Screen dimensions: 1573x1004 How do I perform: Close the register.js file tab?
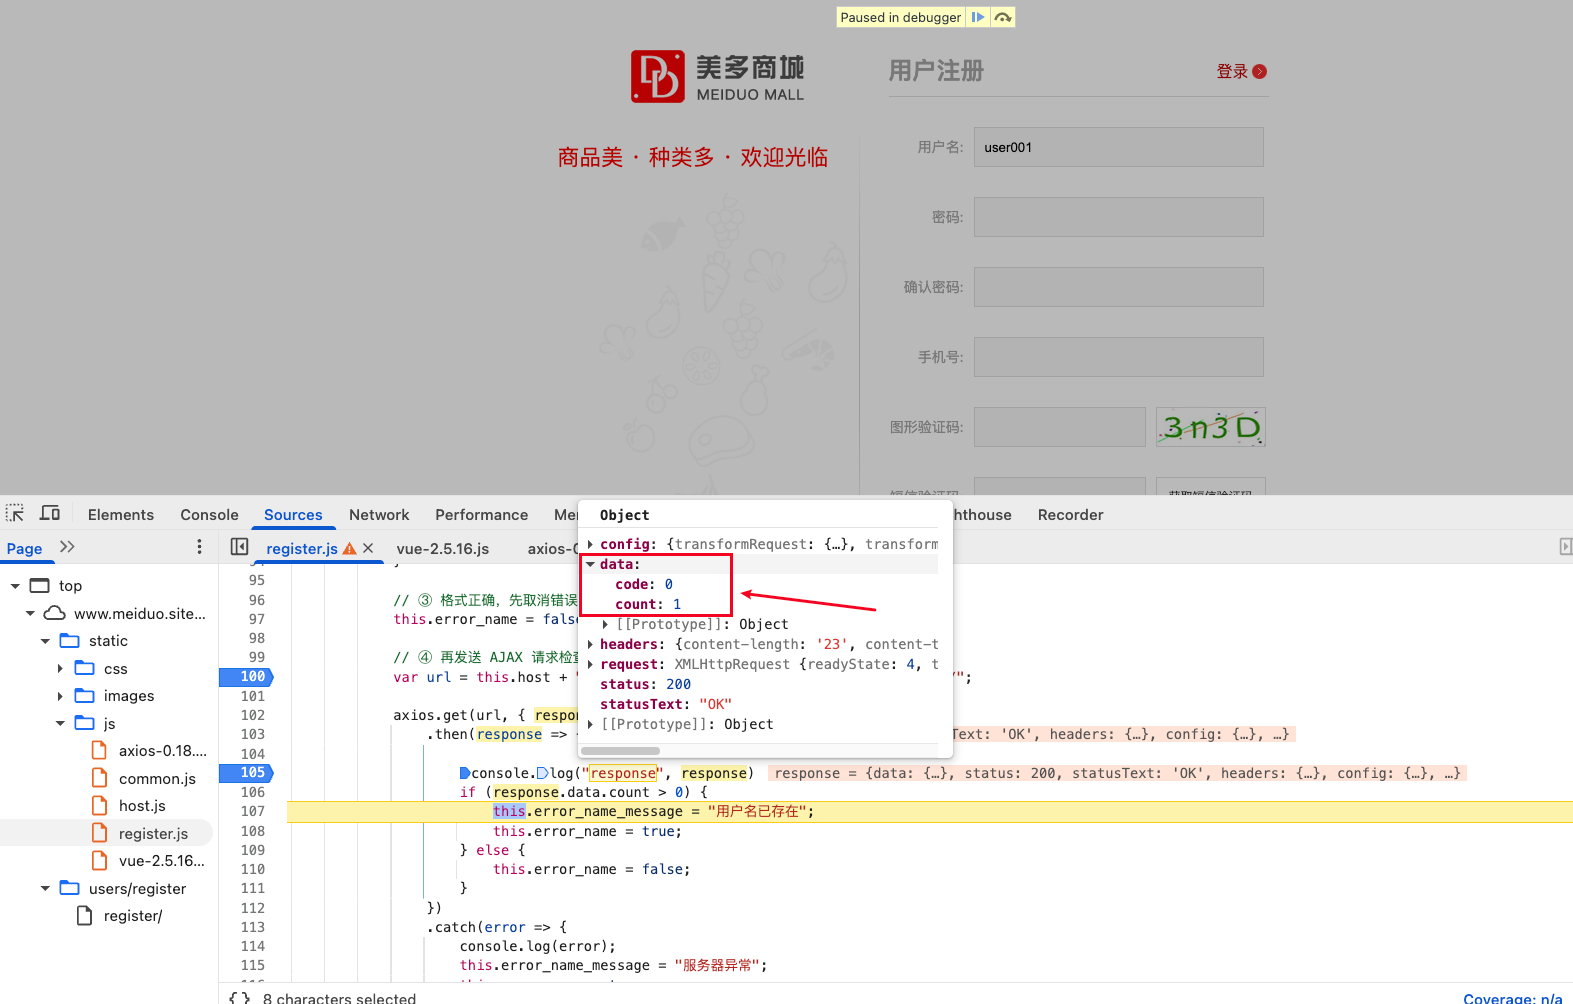368,548
